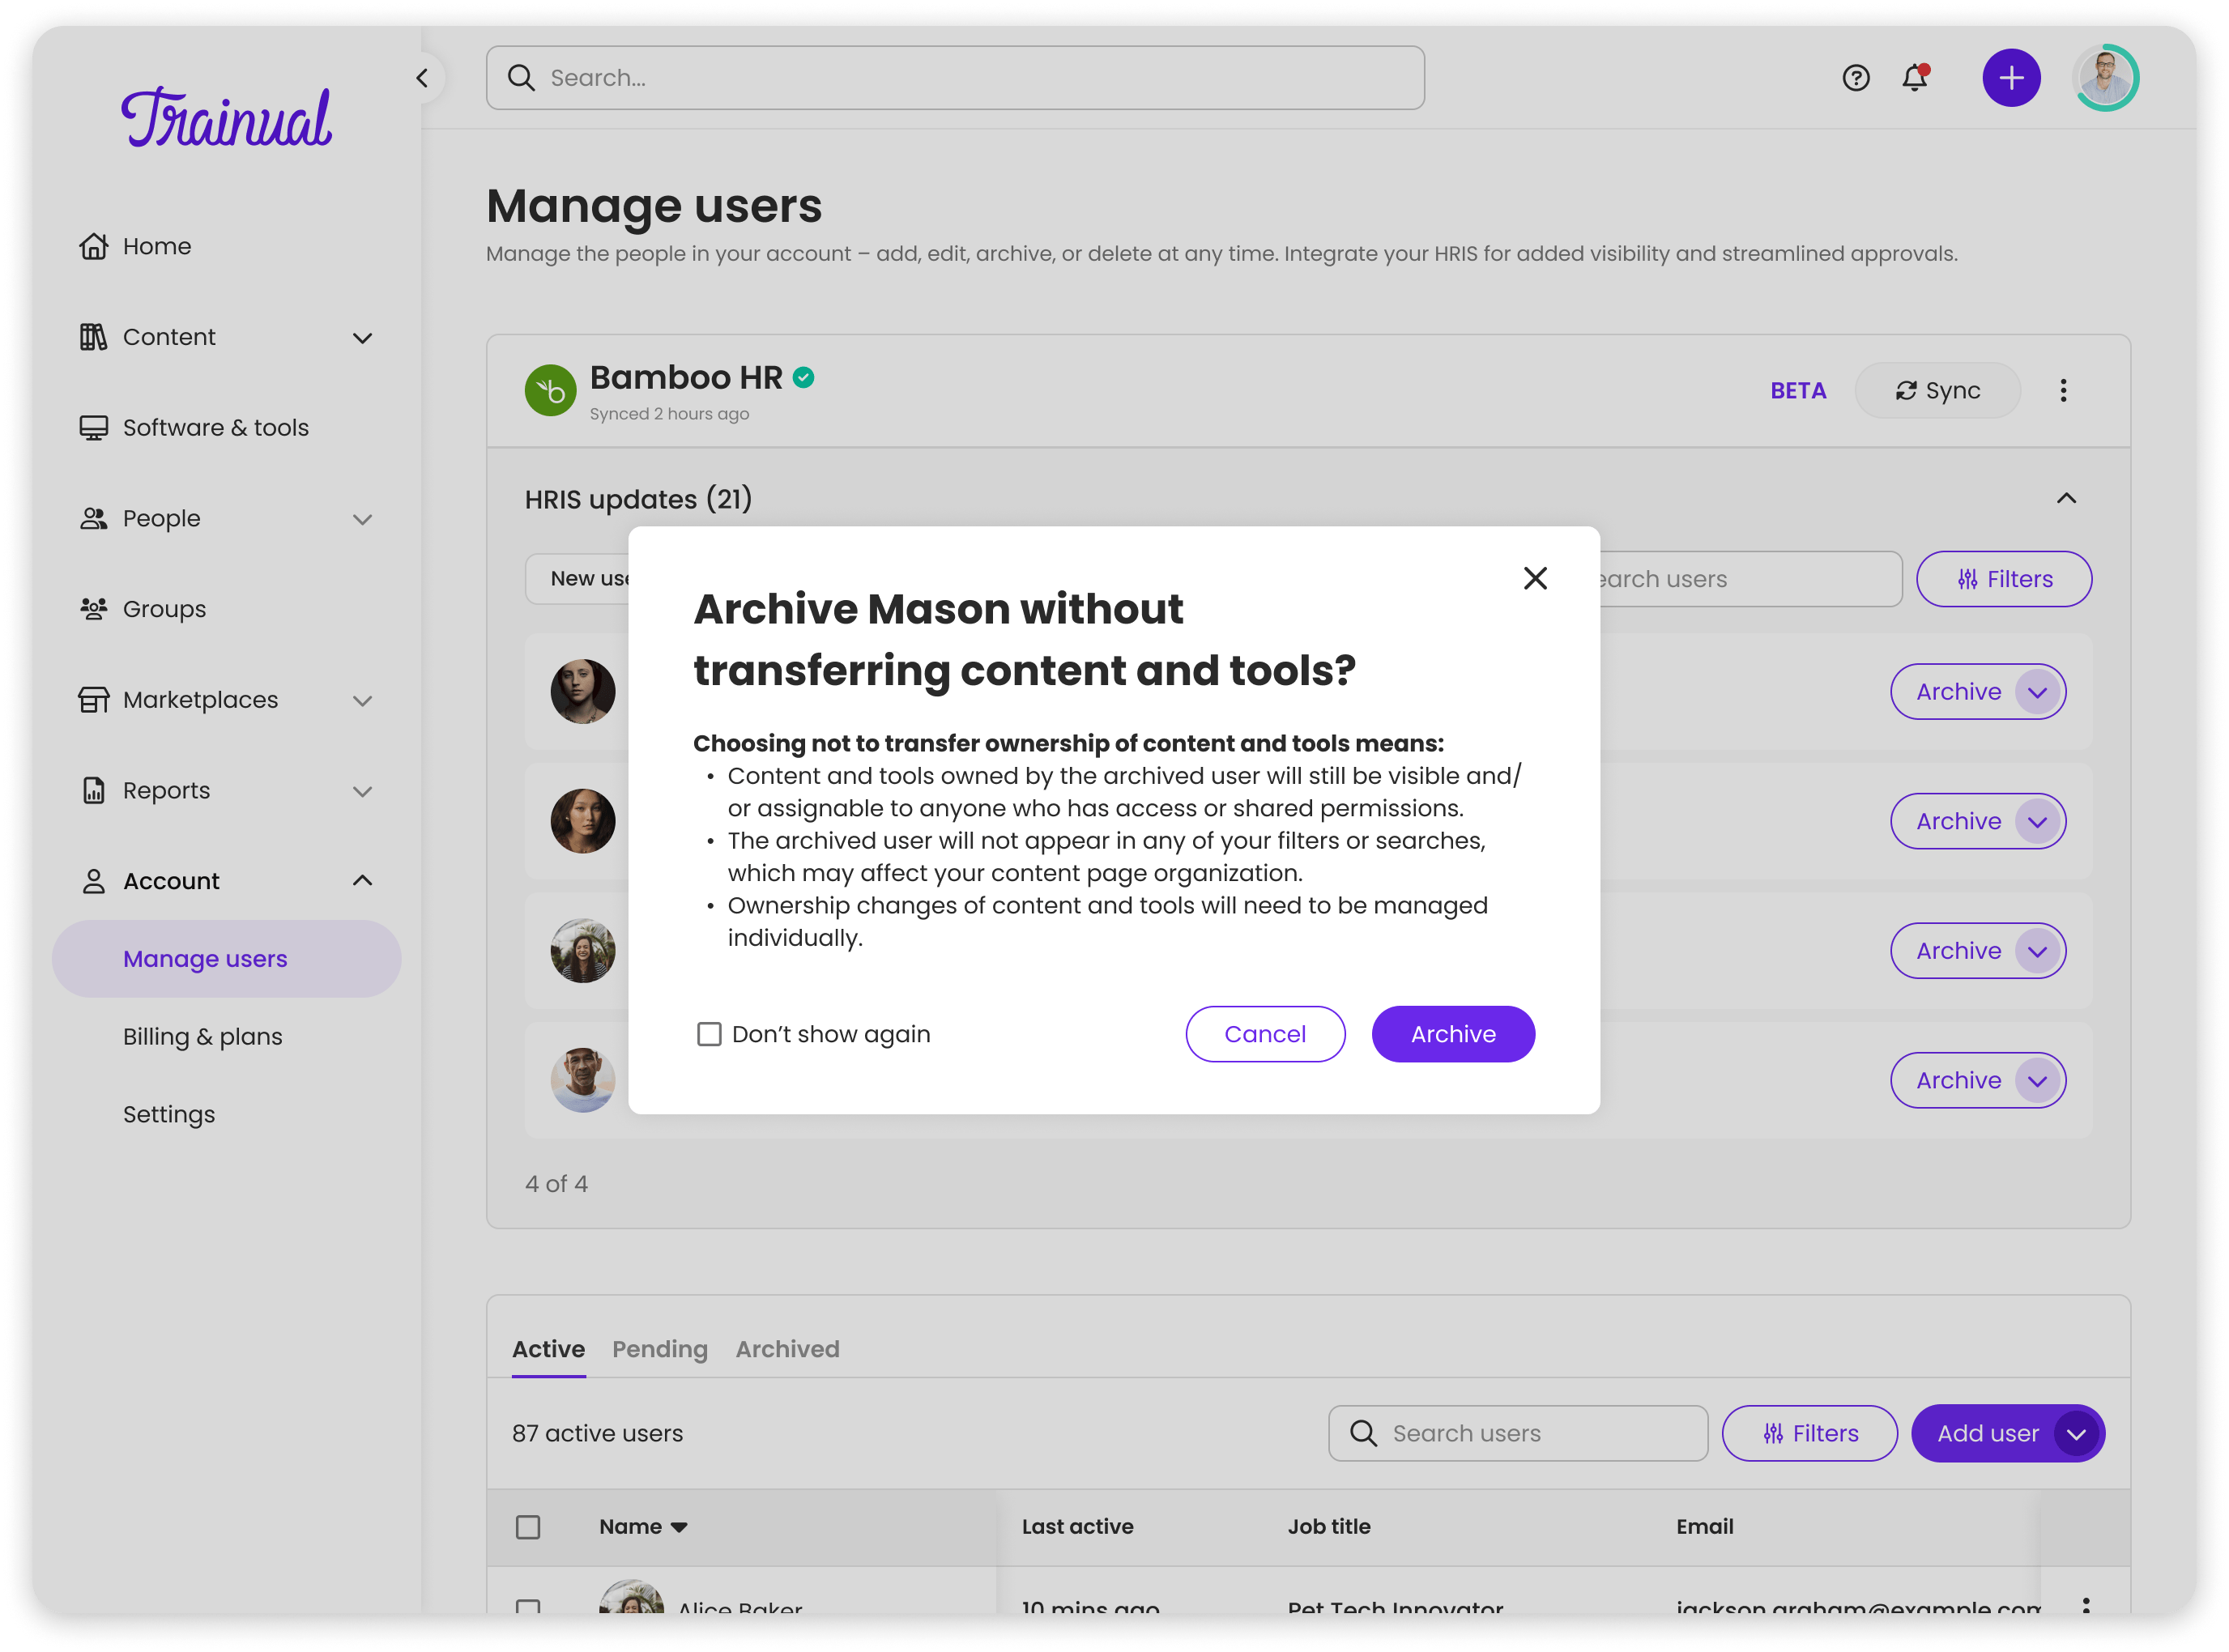
Task: Click the HRIS search users field
Action: click(x=1750, y=578)
